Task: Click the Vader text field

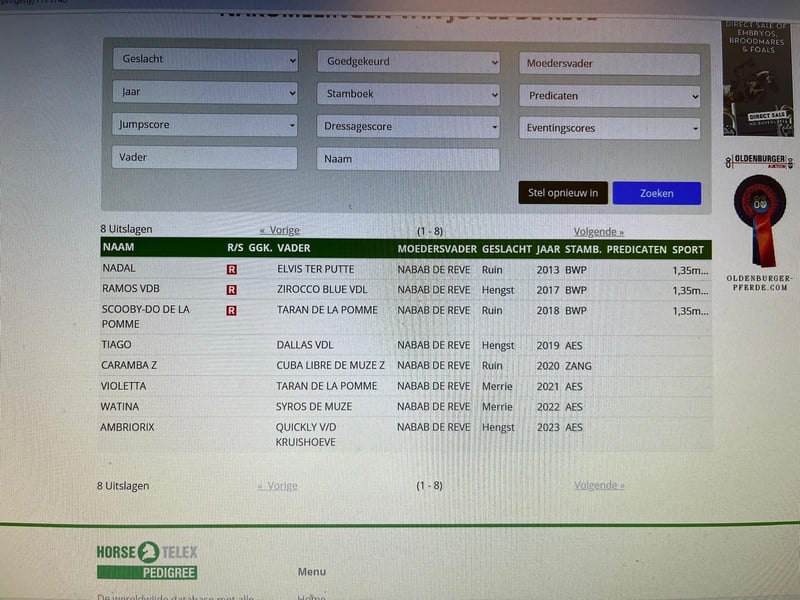Action: click(205, 158)
